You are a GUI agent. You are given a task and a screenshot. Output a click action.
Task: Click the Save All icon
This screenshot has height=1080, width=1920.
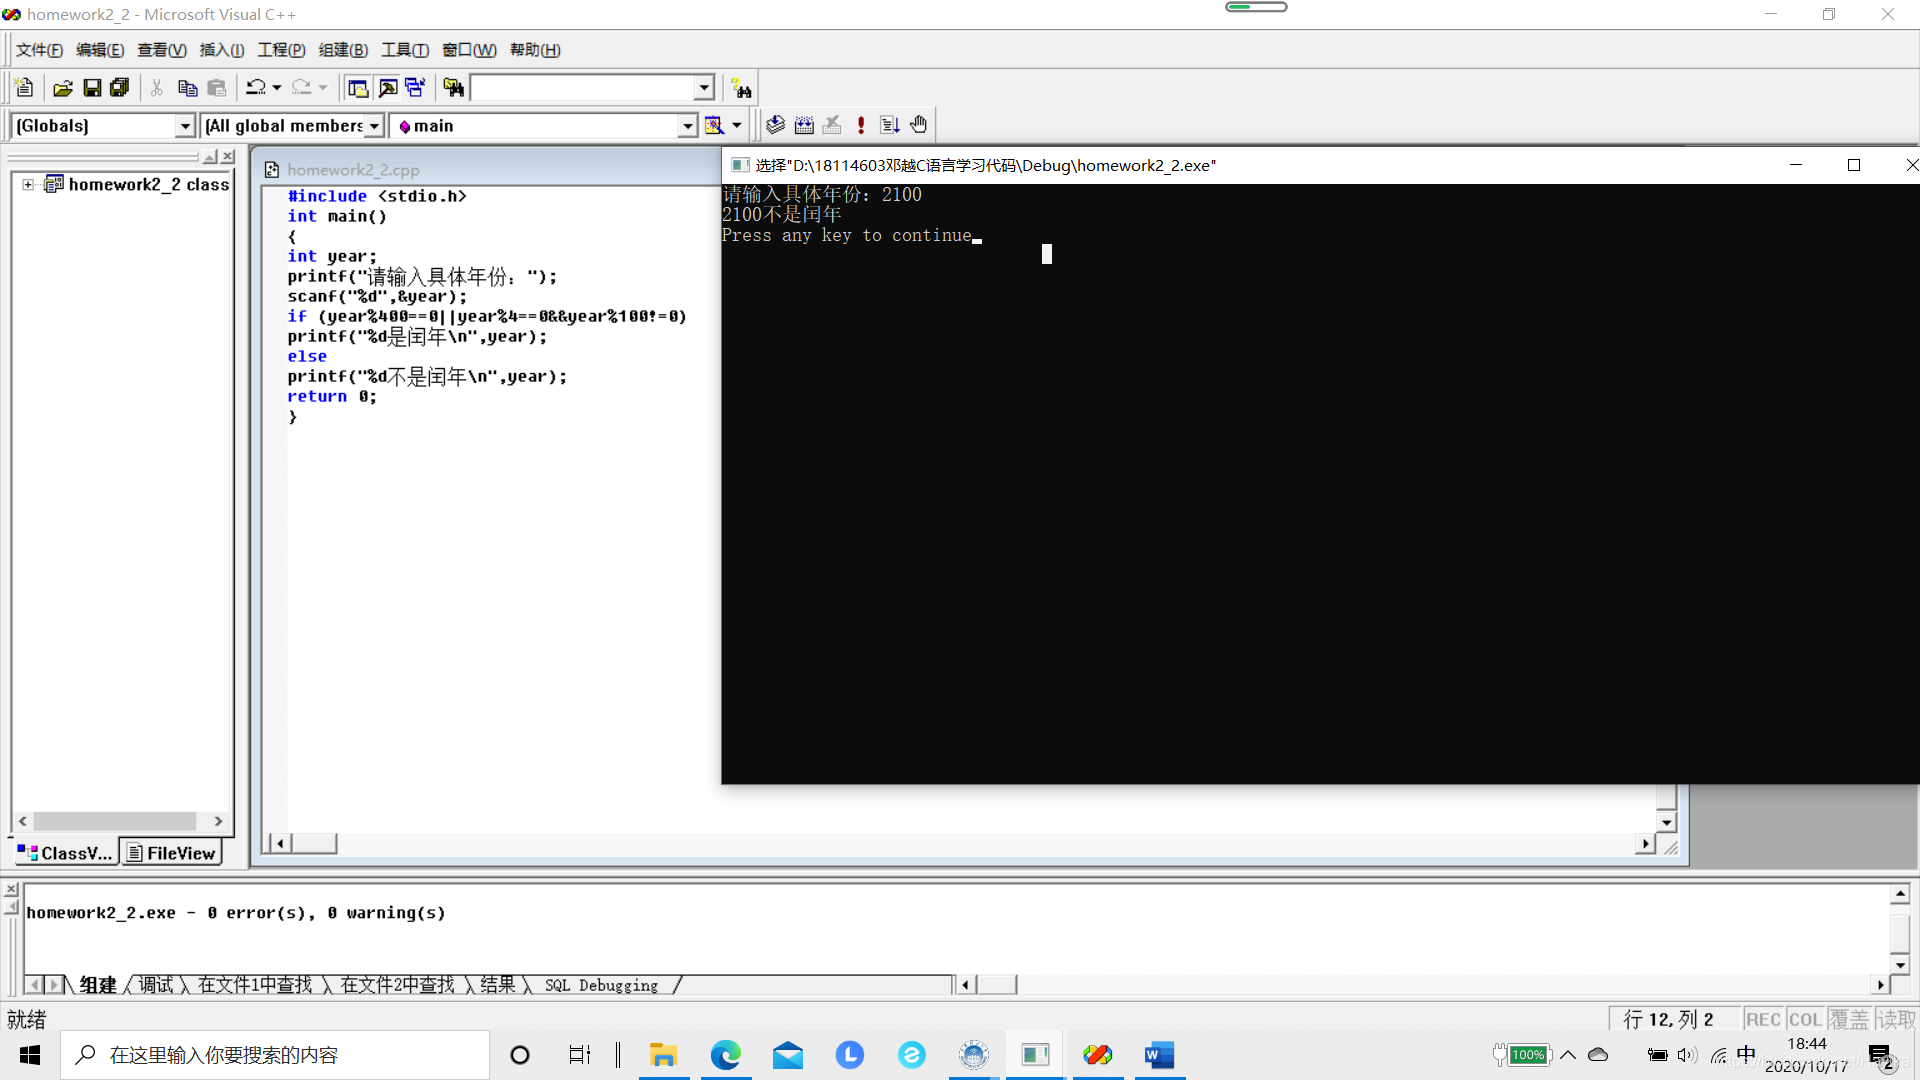pos(120,88)
